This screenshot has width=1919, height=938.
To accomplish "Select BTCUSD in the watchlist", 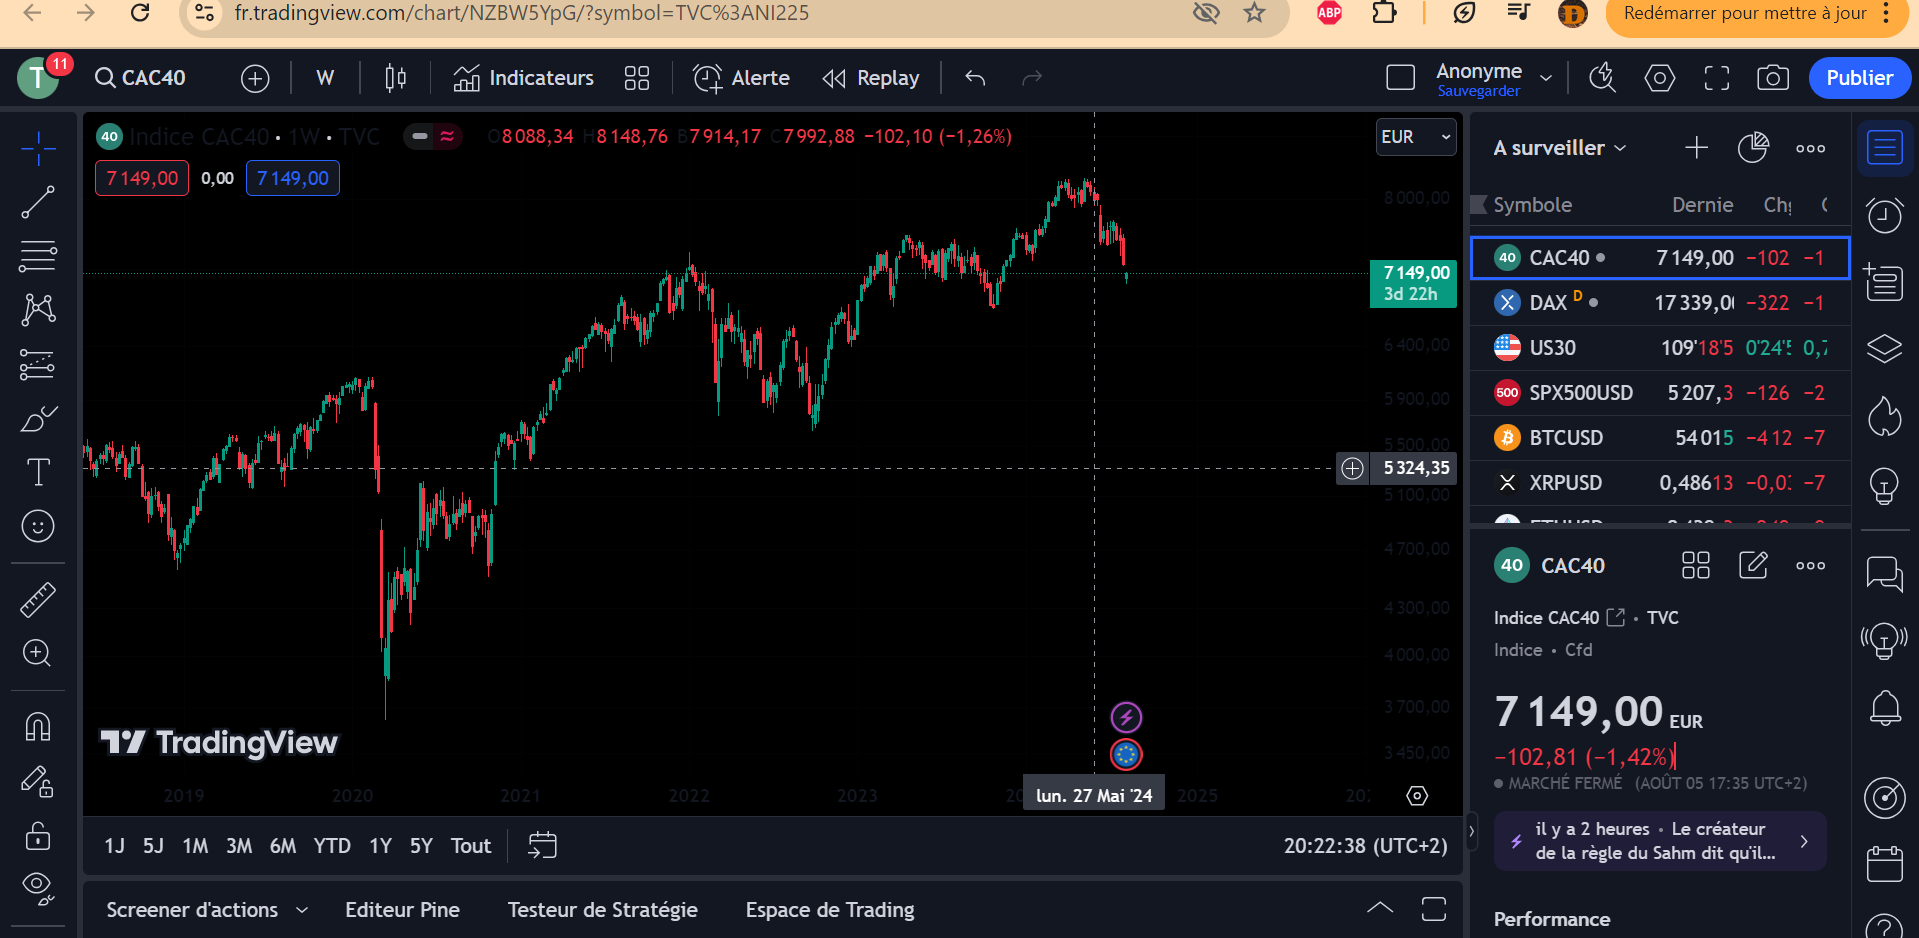I will 1660,438.
